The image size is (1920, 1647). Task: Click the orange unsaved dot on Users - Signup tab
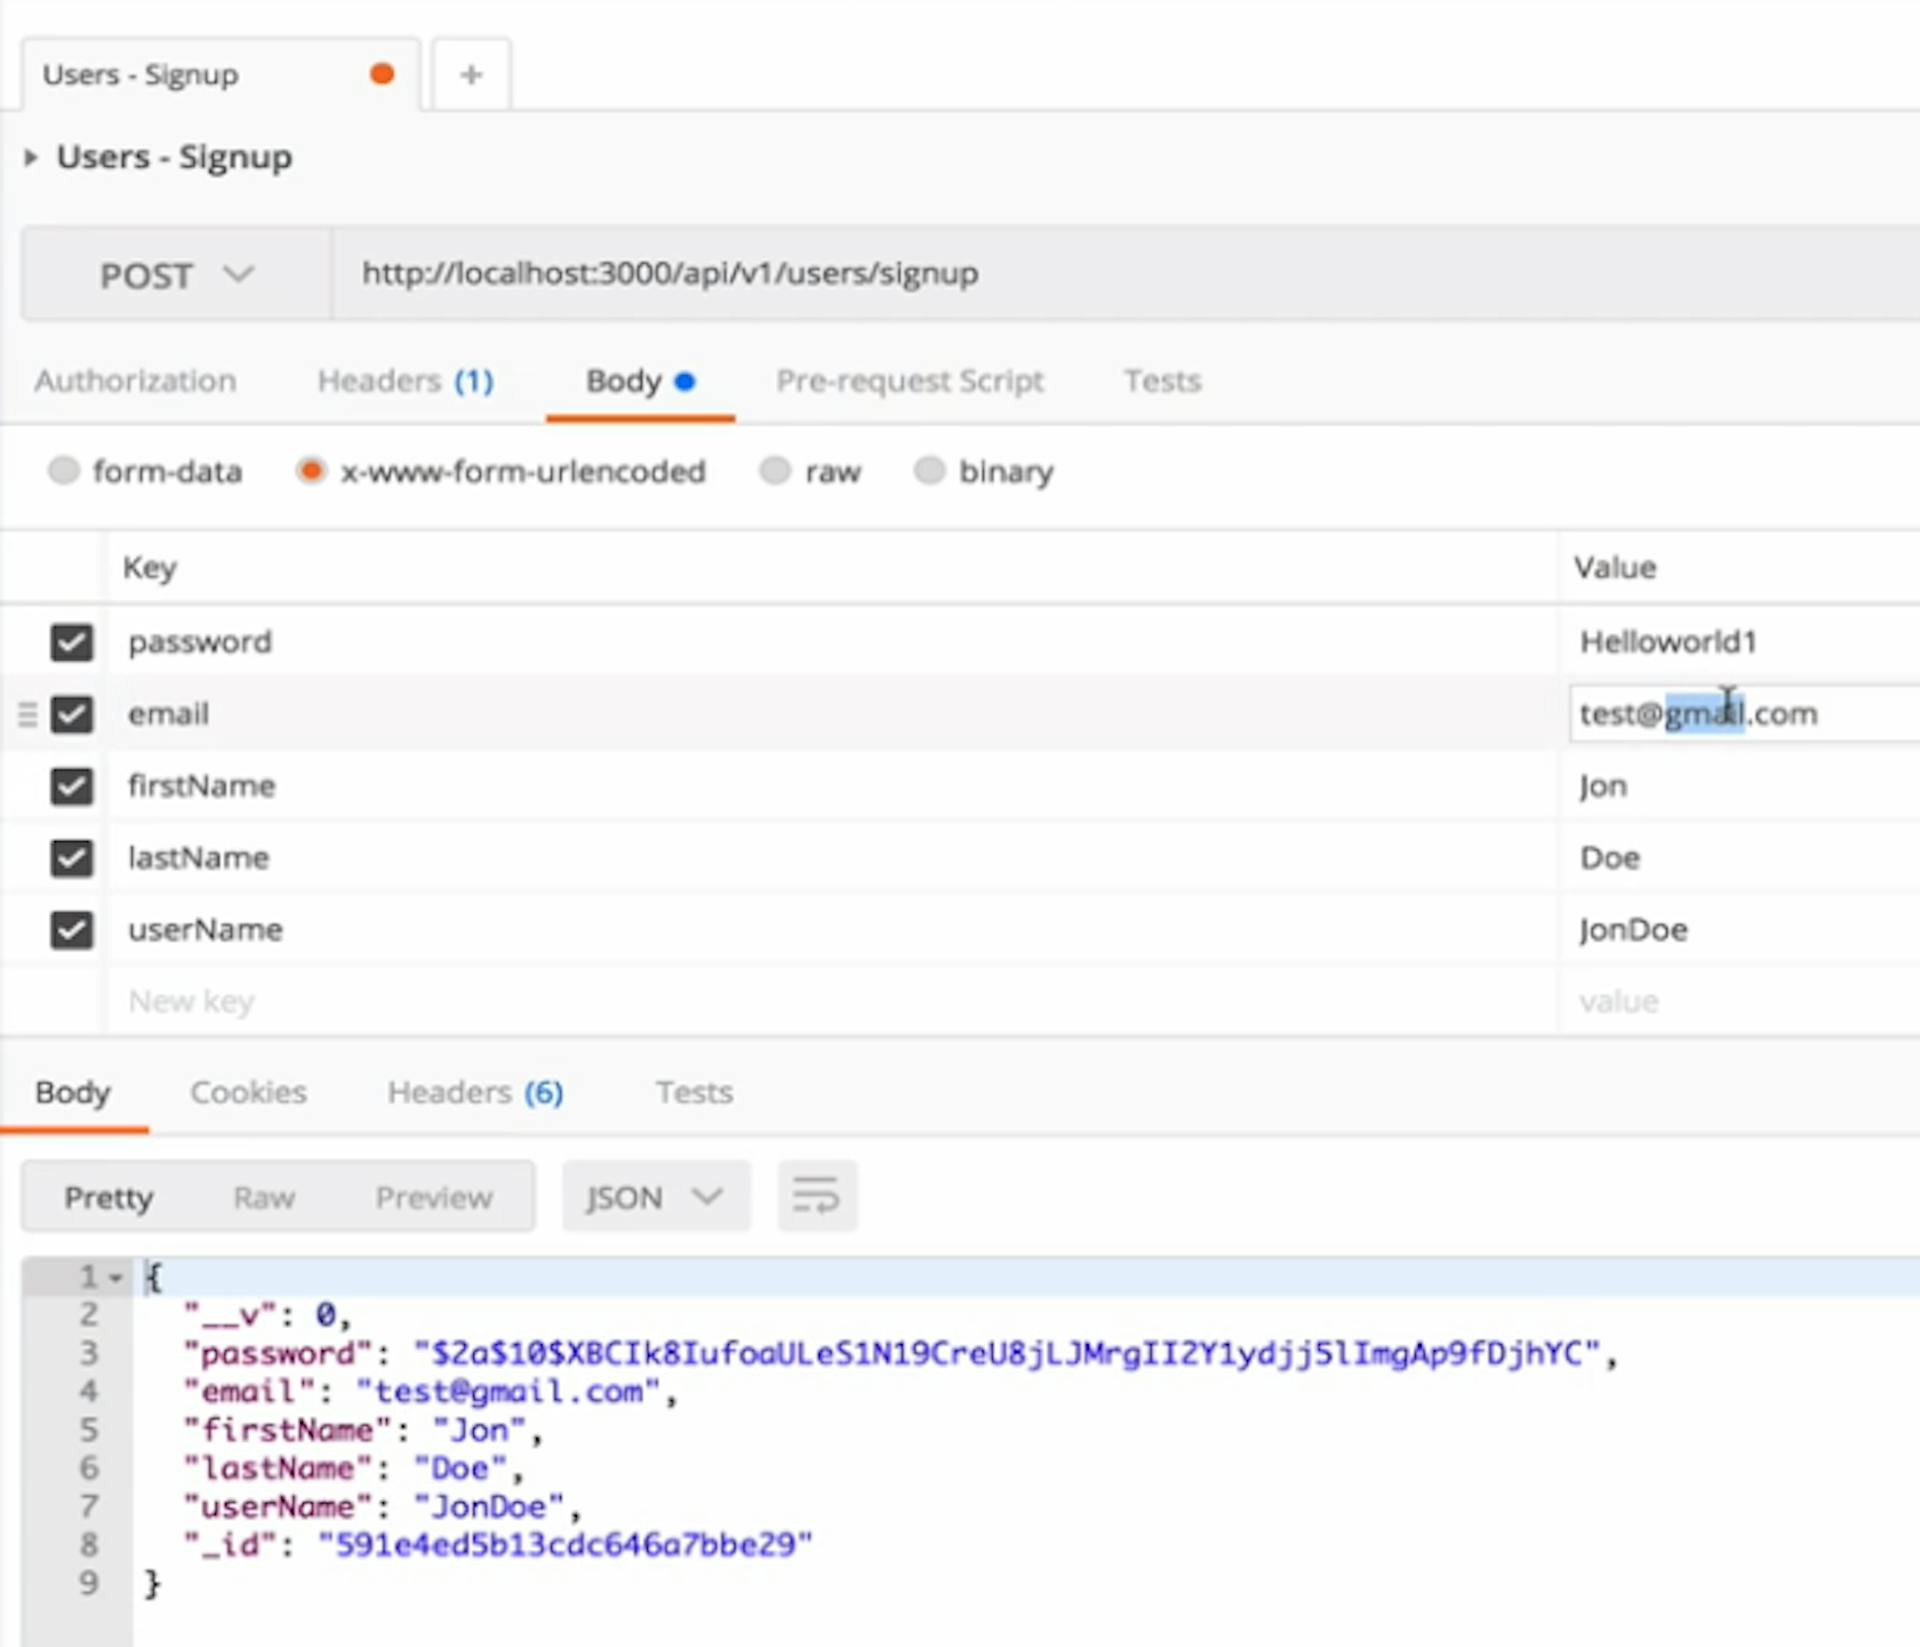(x=381, y=74)
